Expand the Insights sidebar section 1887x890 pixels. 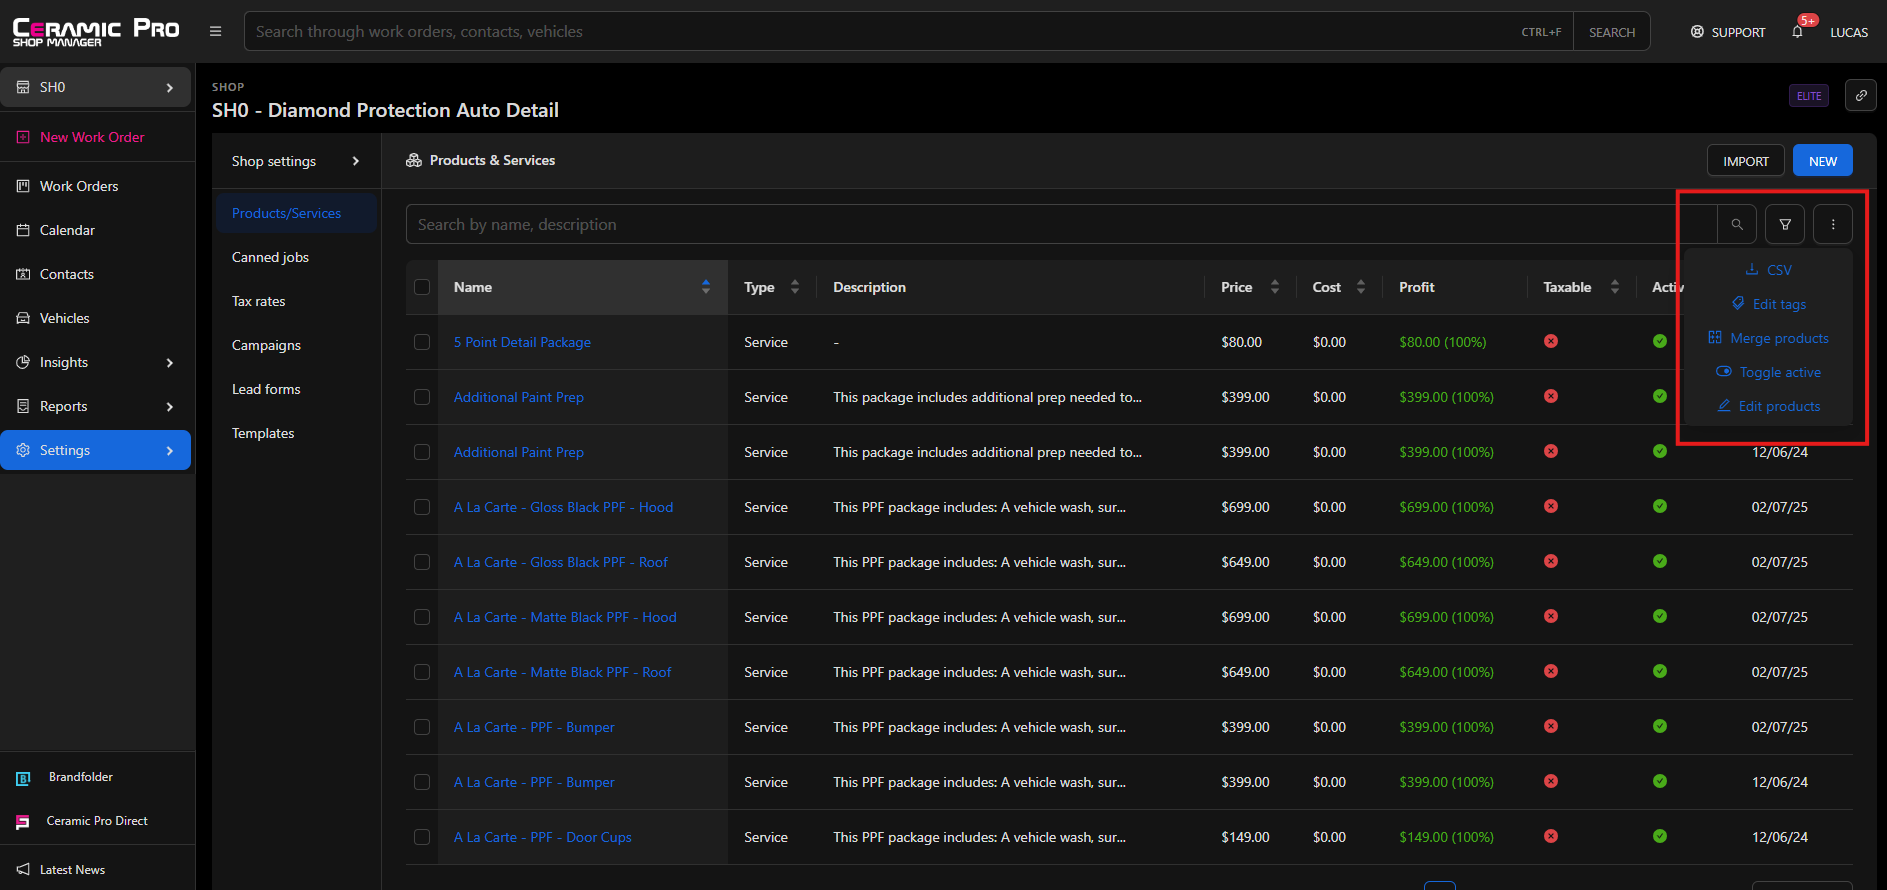click(x=96, y=362)
